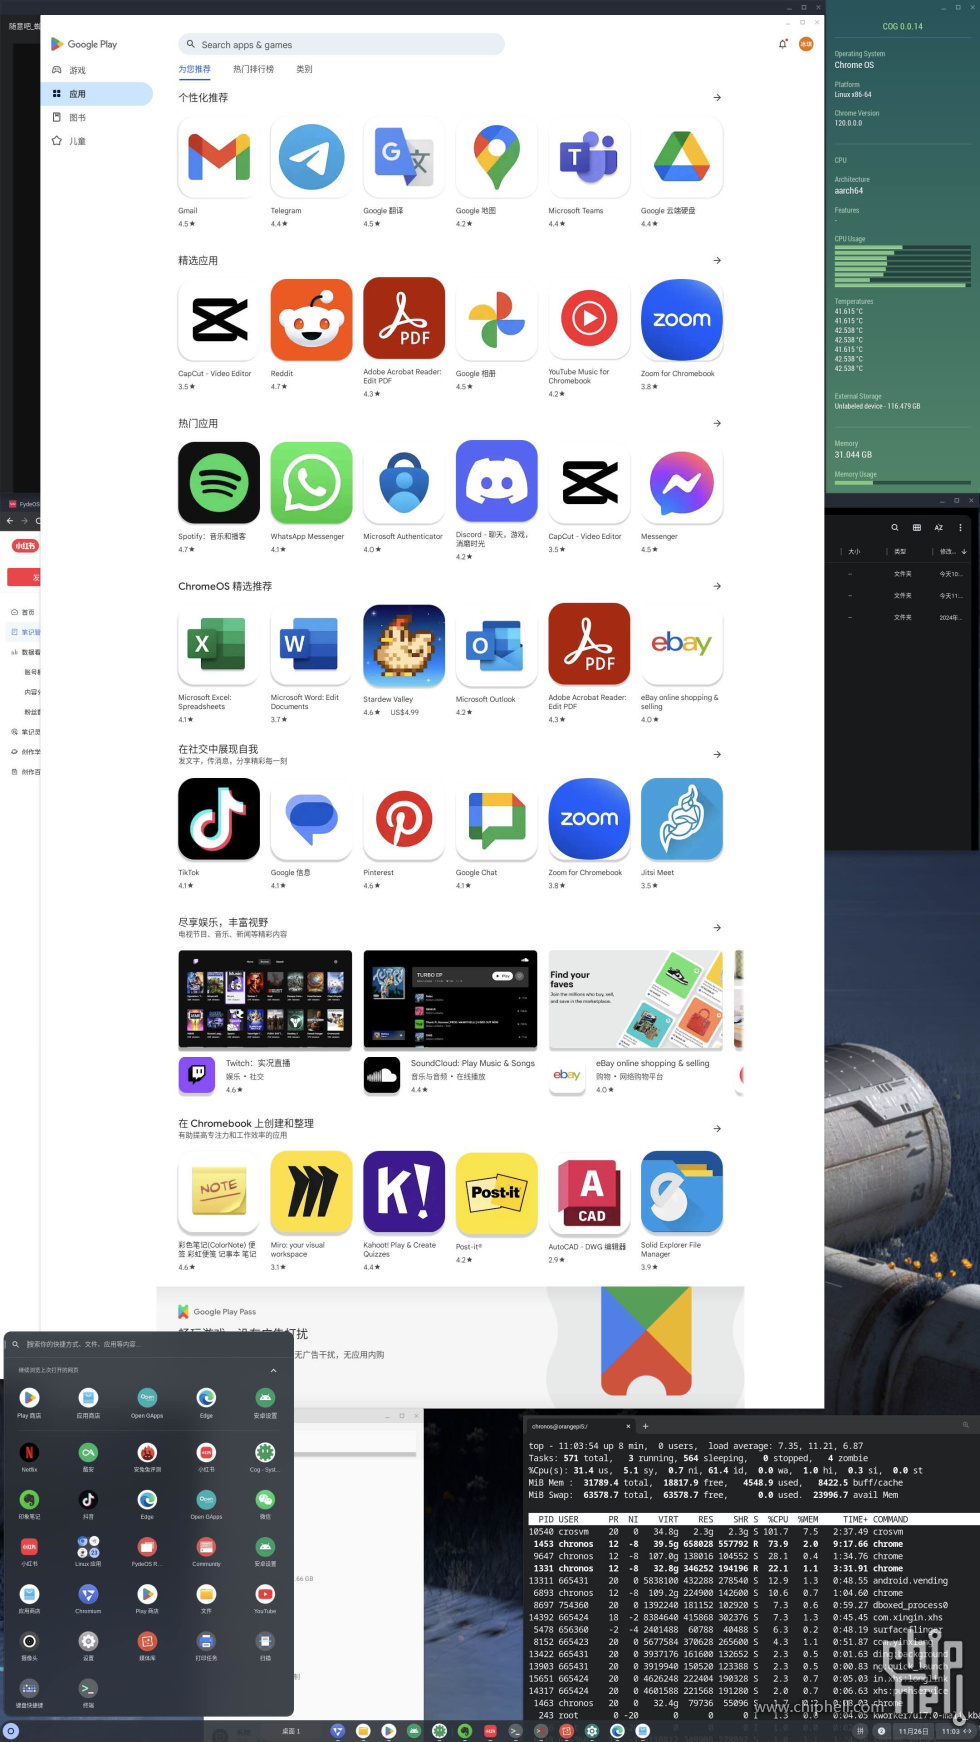980x1742 pixels.
Task: Click the 11月26日 date on the shelf
Action: tap(913, 1731)
